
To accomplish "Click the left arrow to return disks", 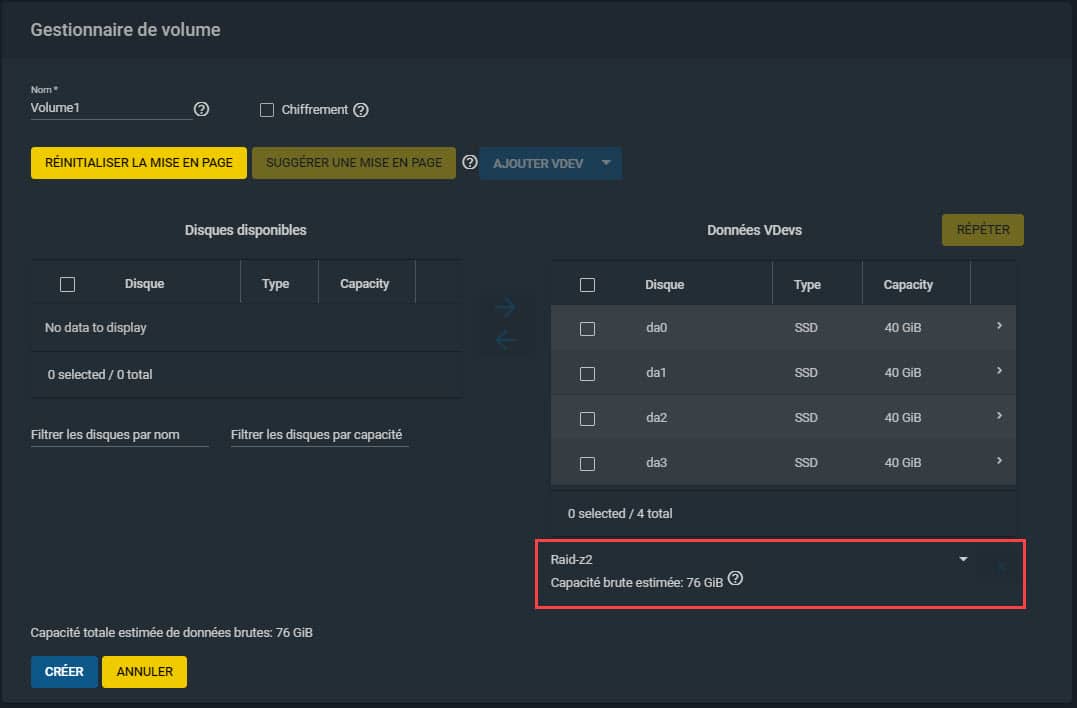I will click(x=506, y=340).
